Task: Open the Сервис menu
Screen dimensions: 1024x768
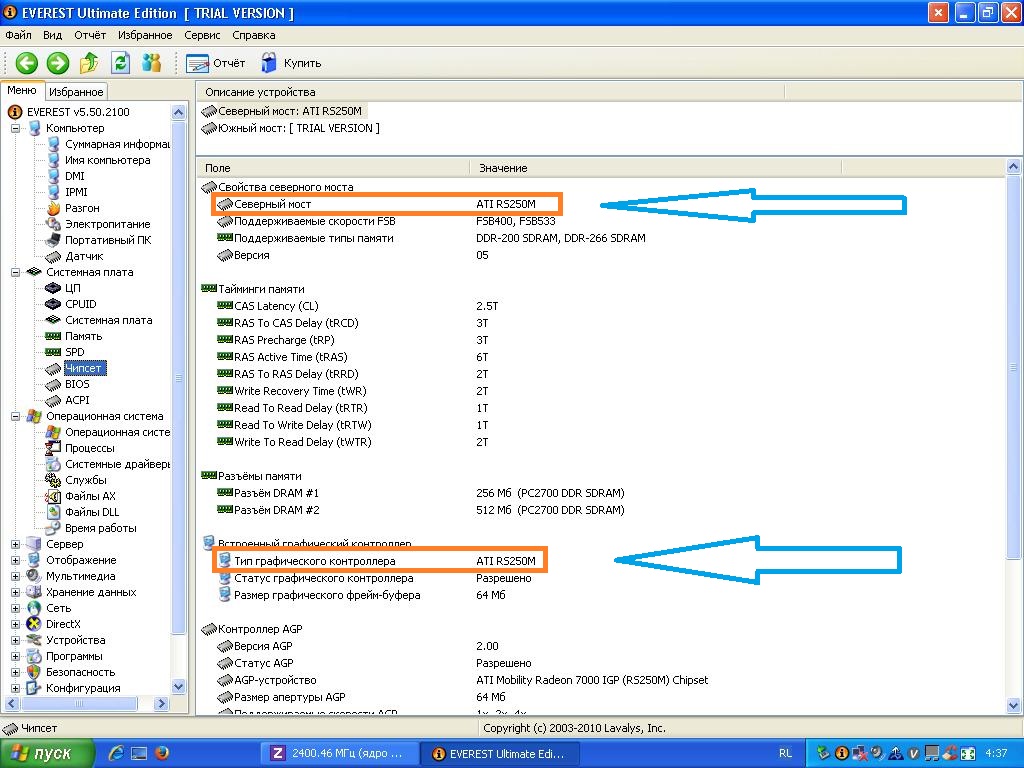Action: 202,35
